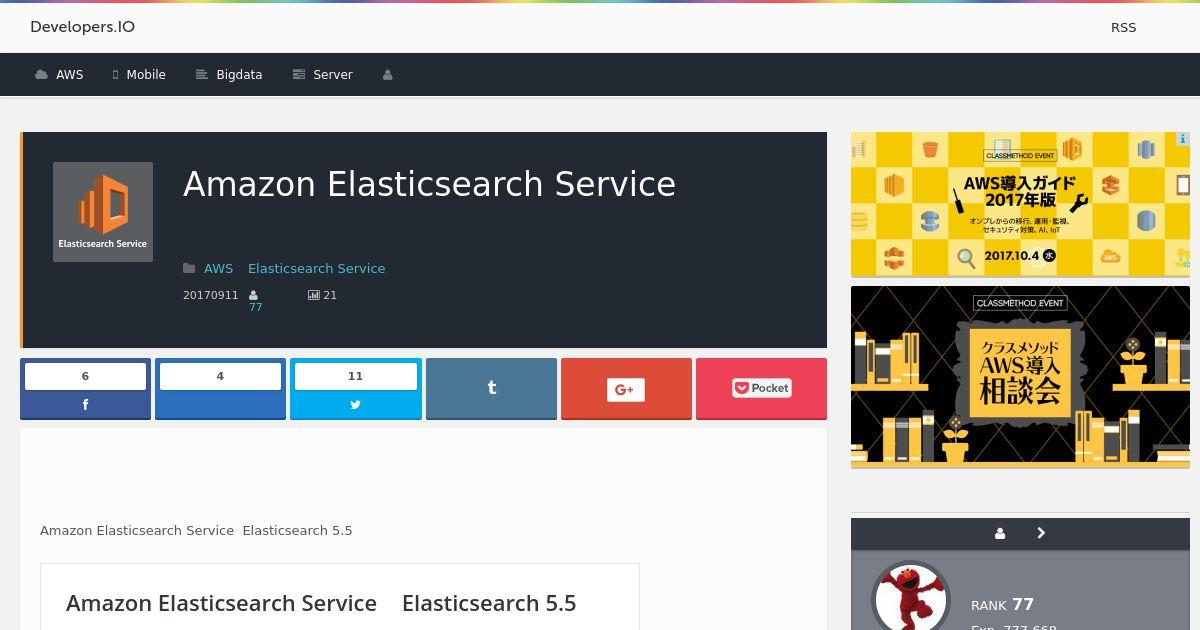Open the Developers.IO home link
Viewport: 1200px width, 630px height.
(x=82, y=27)
